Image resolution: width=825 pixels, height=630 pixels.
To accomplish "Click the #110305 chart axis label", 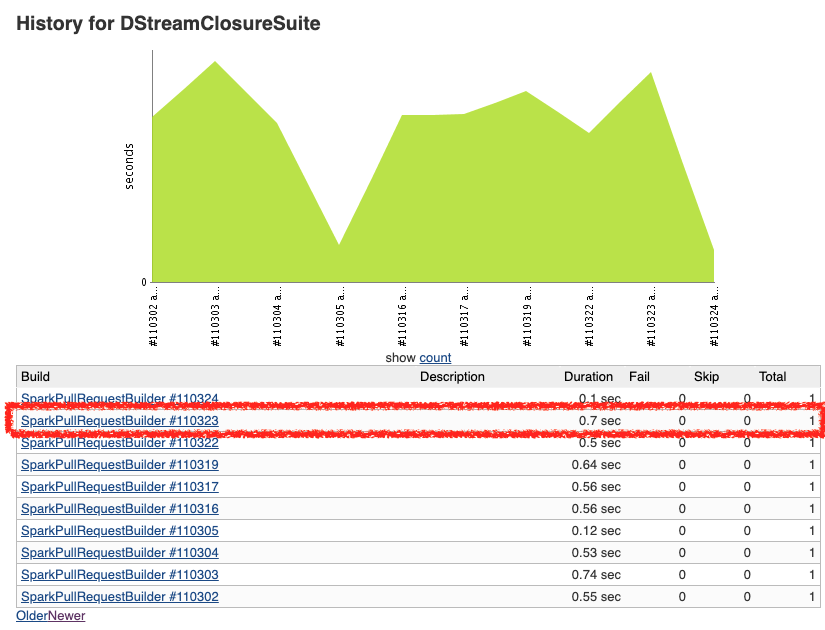I will [x=340, y=316].
